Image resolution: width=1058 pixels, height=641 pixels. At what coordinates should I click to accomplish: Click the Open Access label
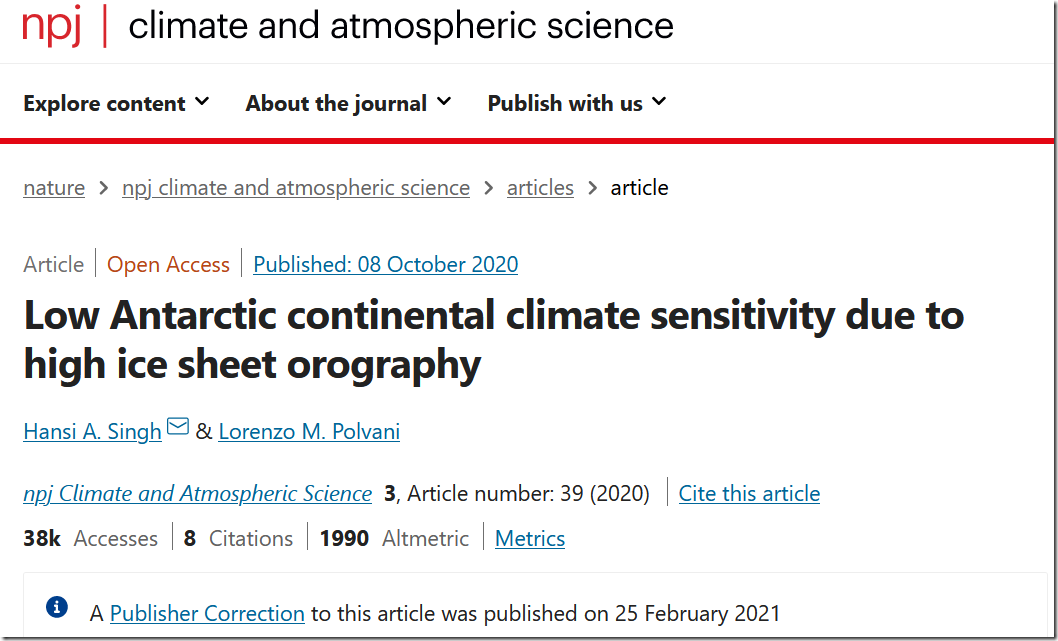click(x=168, y=265)
